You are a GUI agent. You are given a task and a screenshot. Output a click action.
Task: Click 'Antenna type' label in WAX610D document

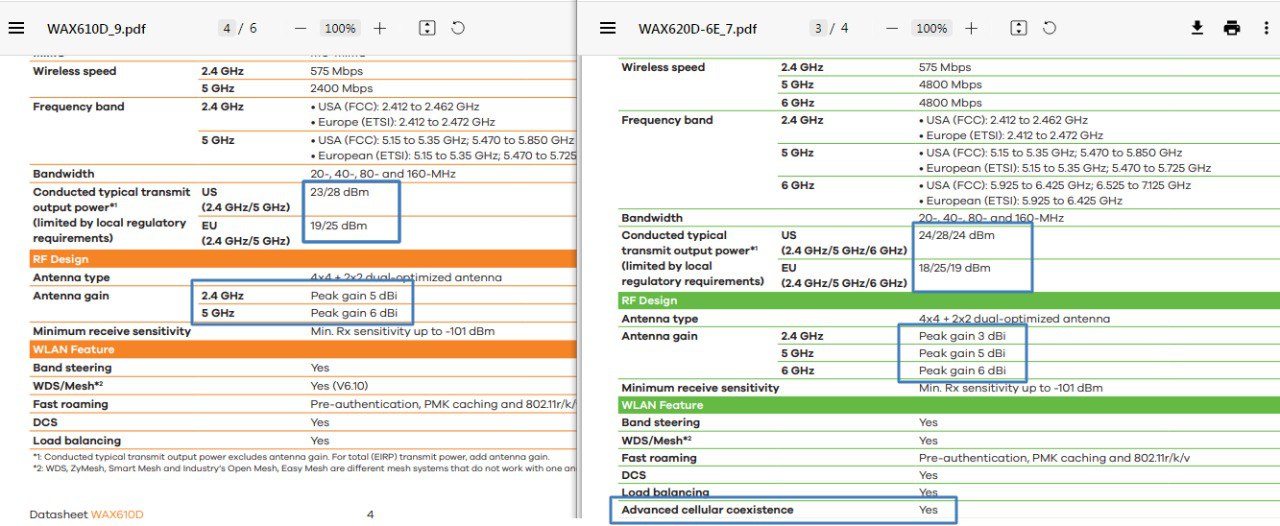[72, 277]
